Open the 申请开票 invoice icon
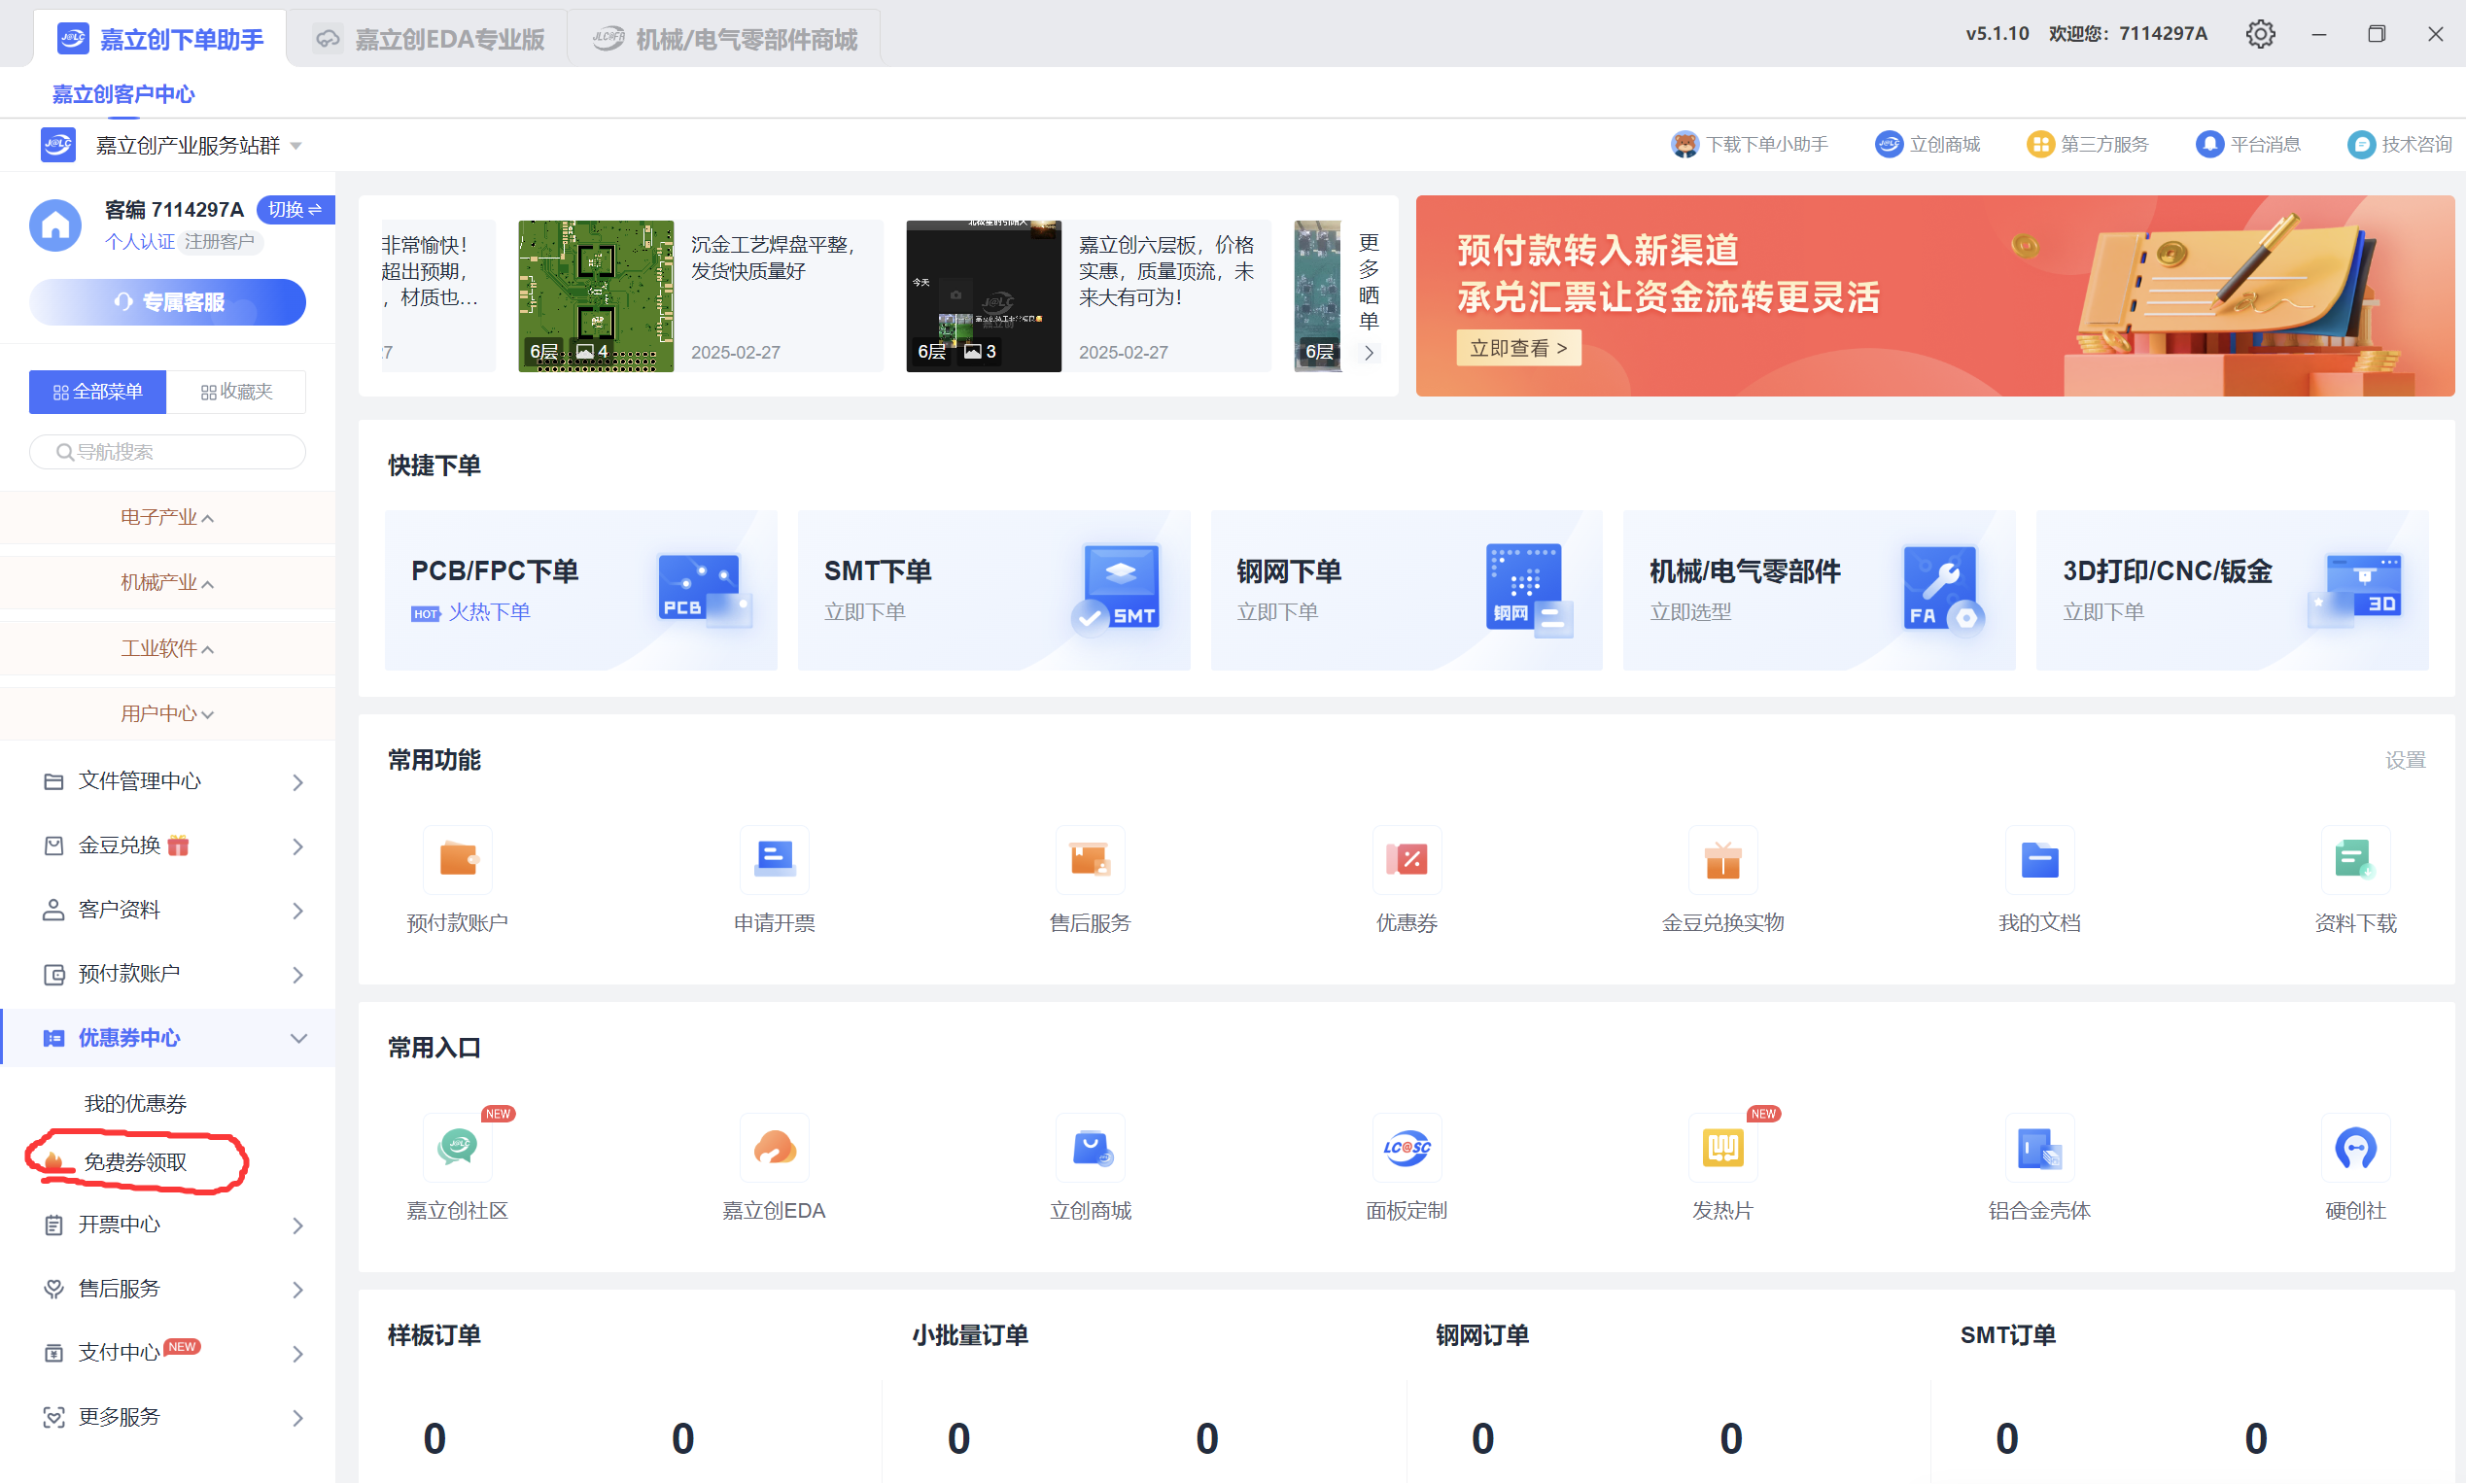The width and height of the screenshot is (2466, 1484). 774,859
